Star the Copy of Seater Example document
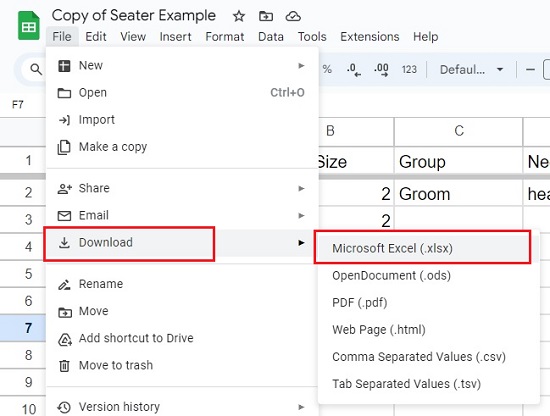This screenshot has height=416, width=550. 239,16
